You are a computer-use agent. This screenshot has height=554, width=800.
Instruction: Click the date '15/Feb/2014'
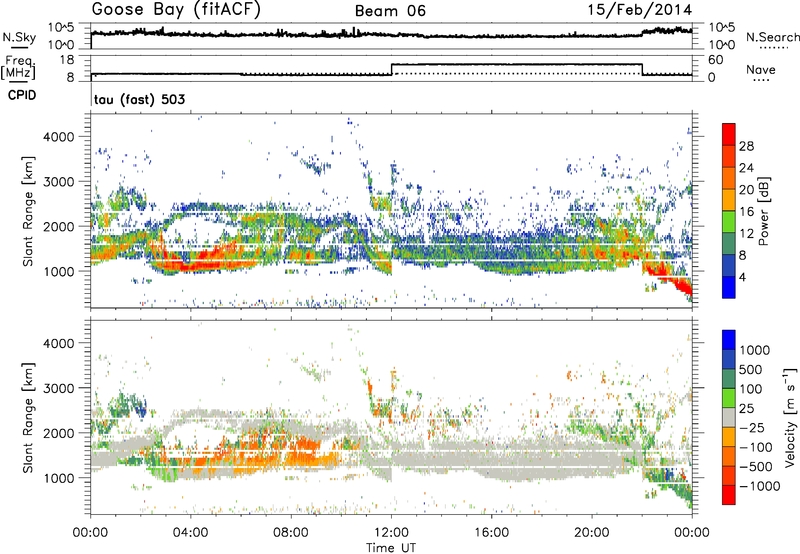pos(640,10)
